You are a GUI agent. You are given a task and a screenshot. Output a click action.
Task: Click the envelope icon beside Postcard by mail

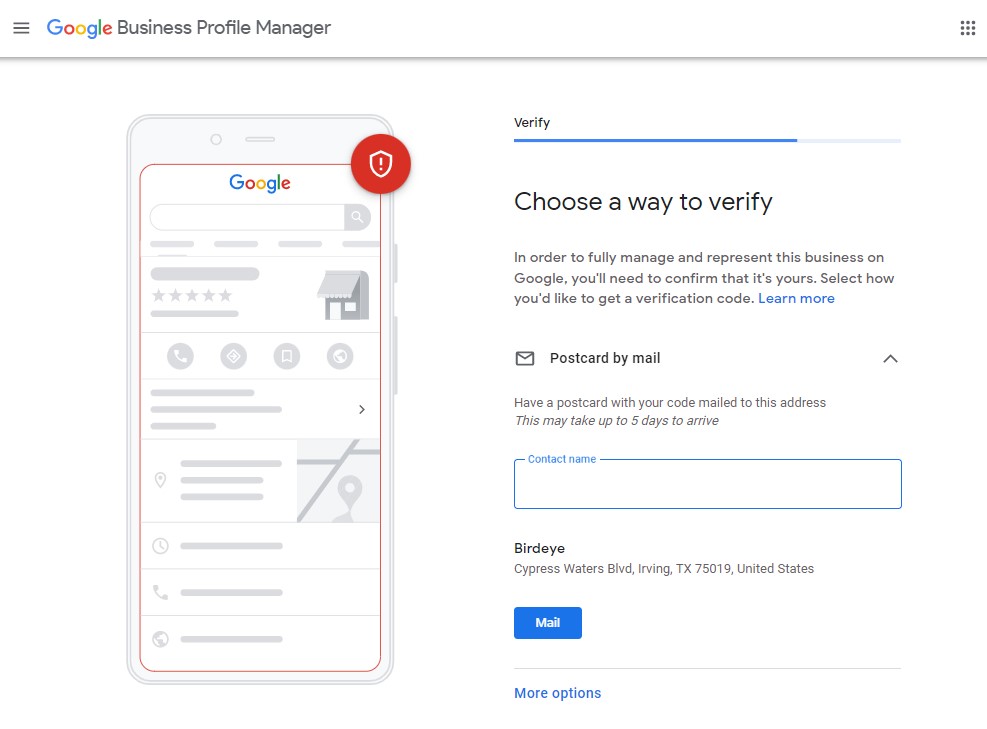[x=525, y=358]
